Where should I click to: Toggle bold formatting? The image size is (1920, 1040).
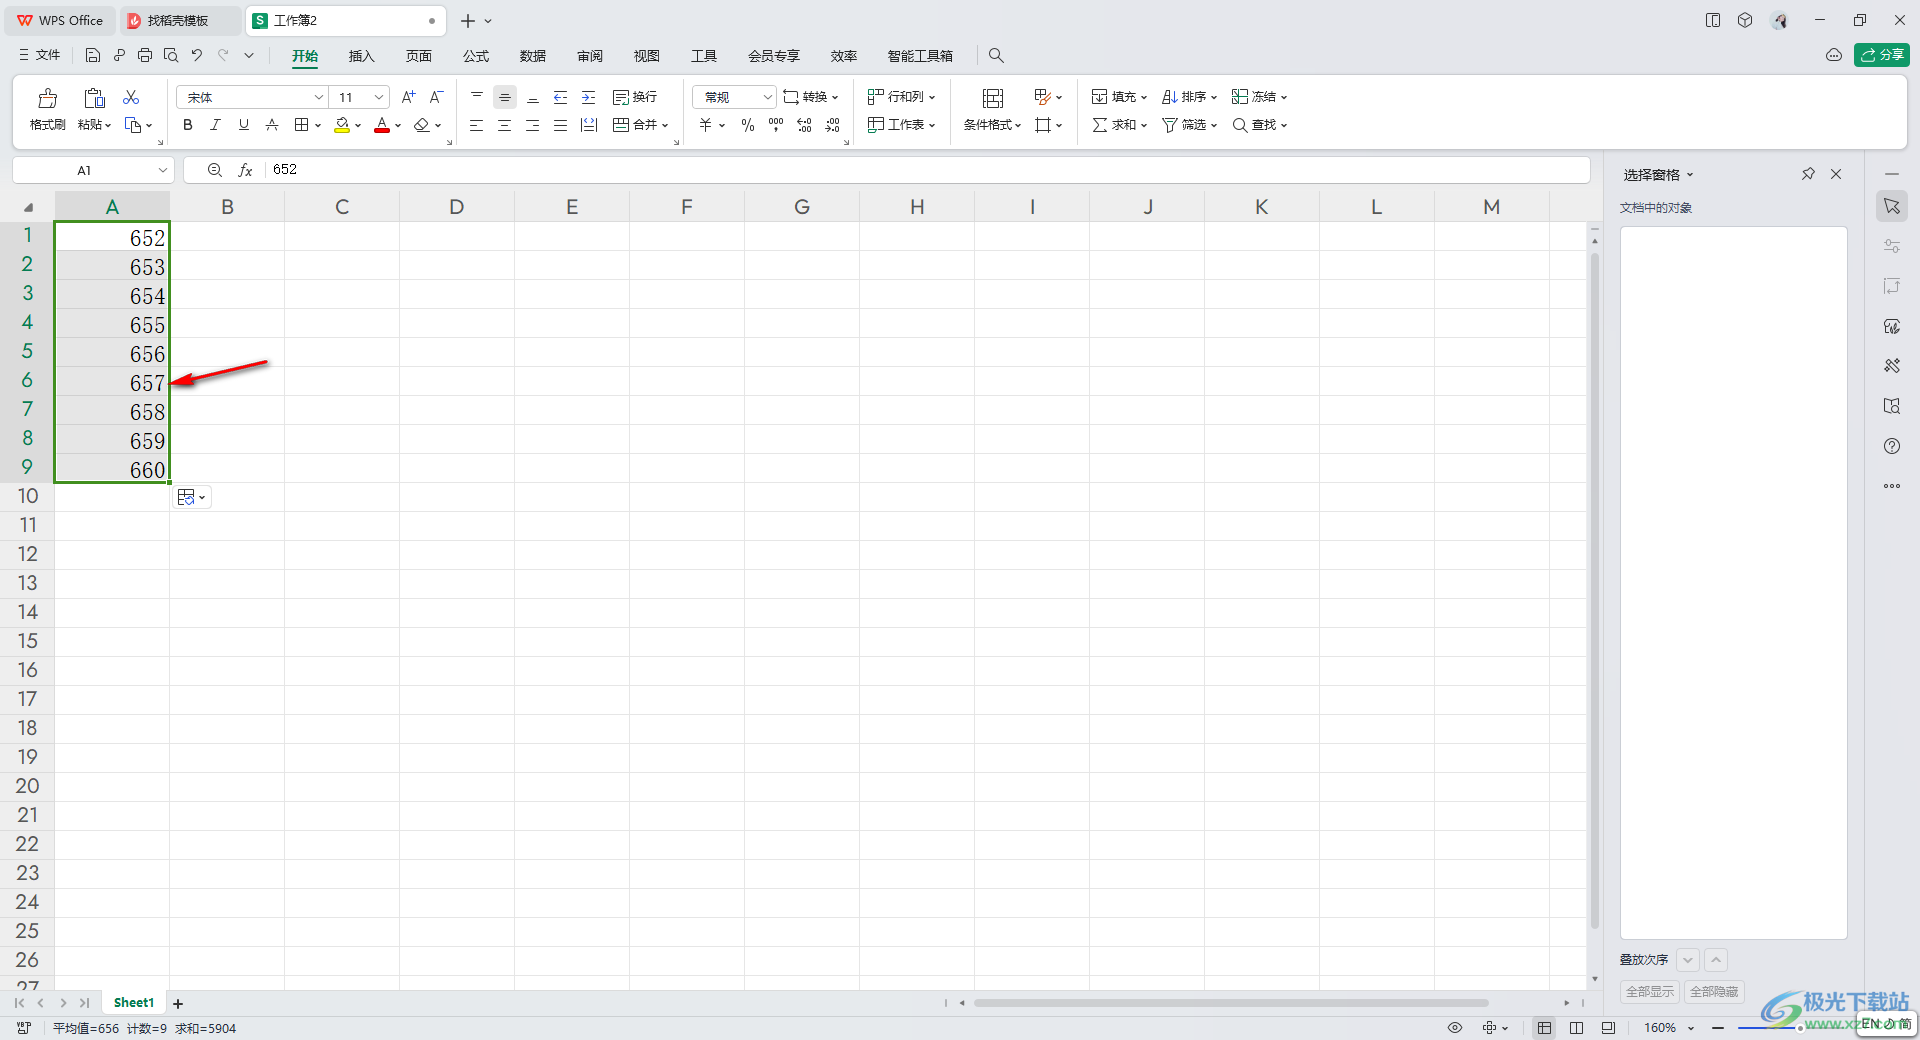(x=187, y=125)
